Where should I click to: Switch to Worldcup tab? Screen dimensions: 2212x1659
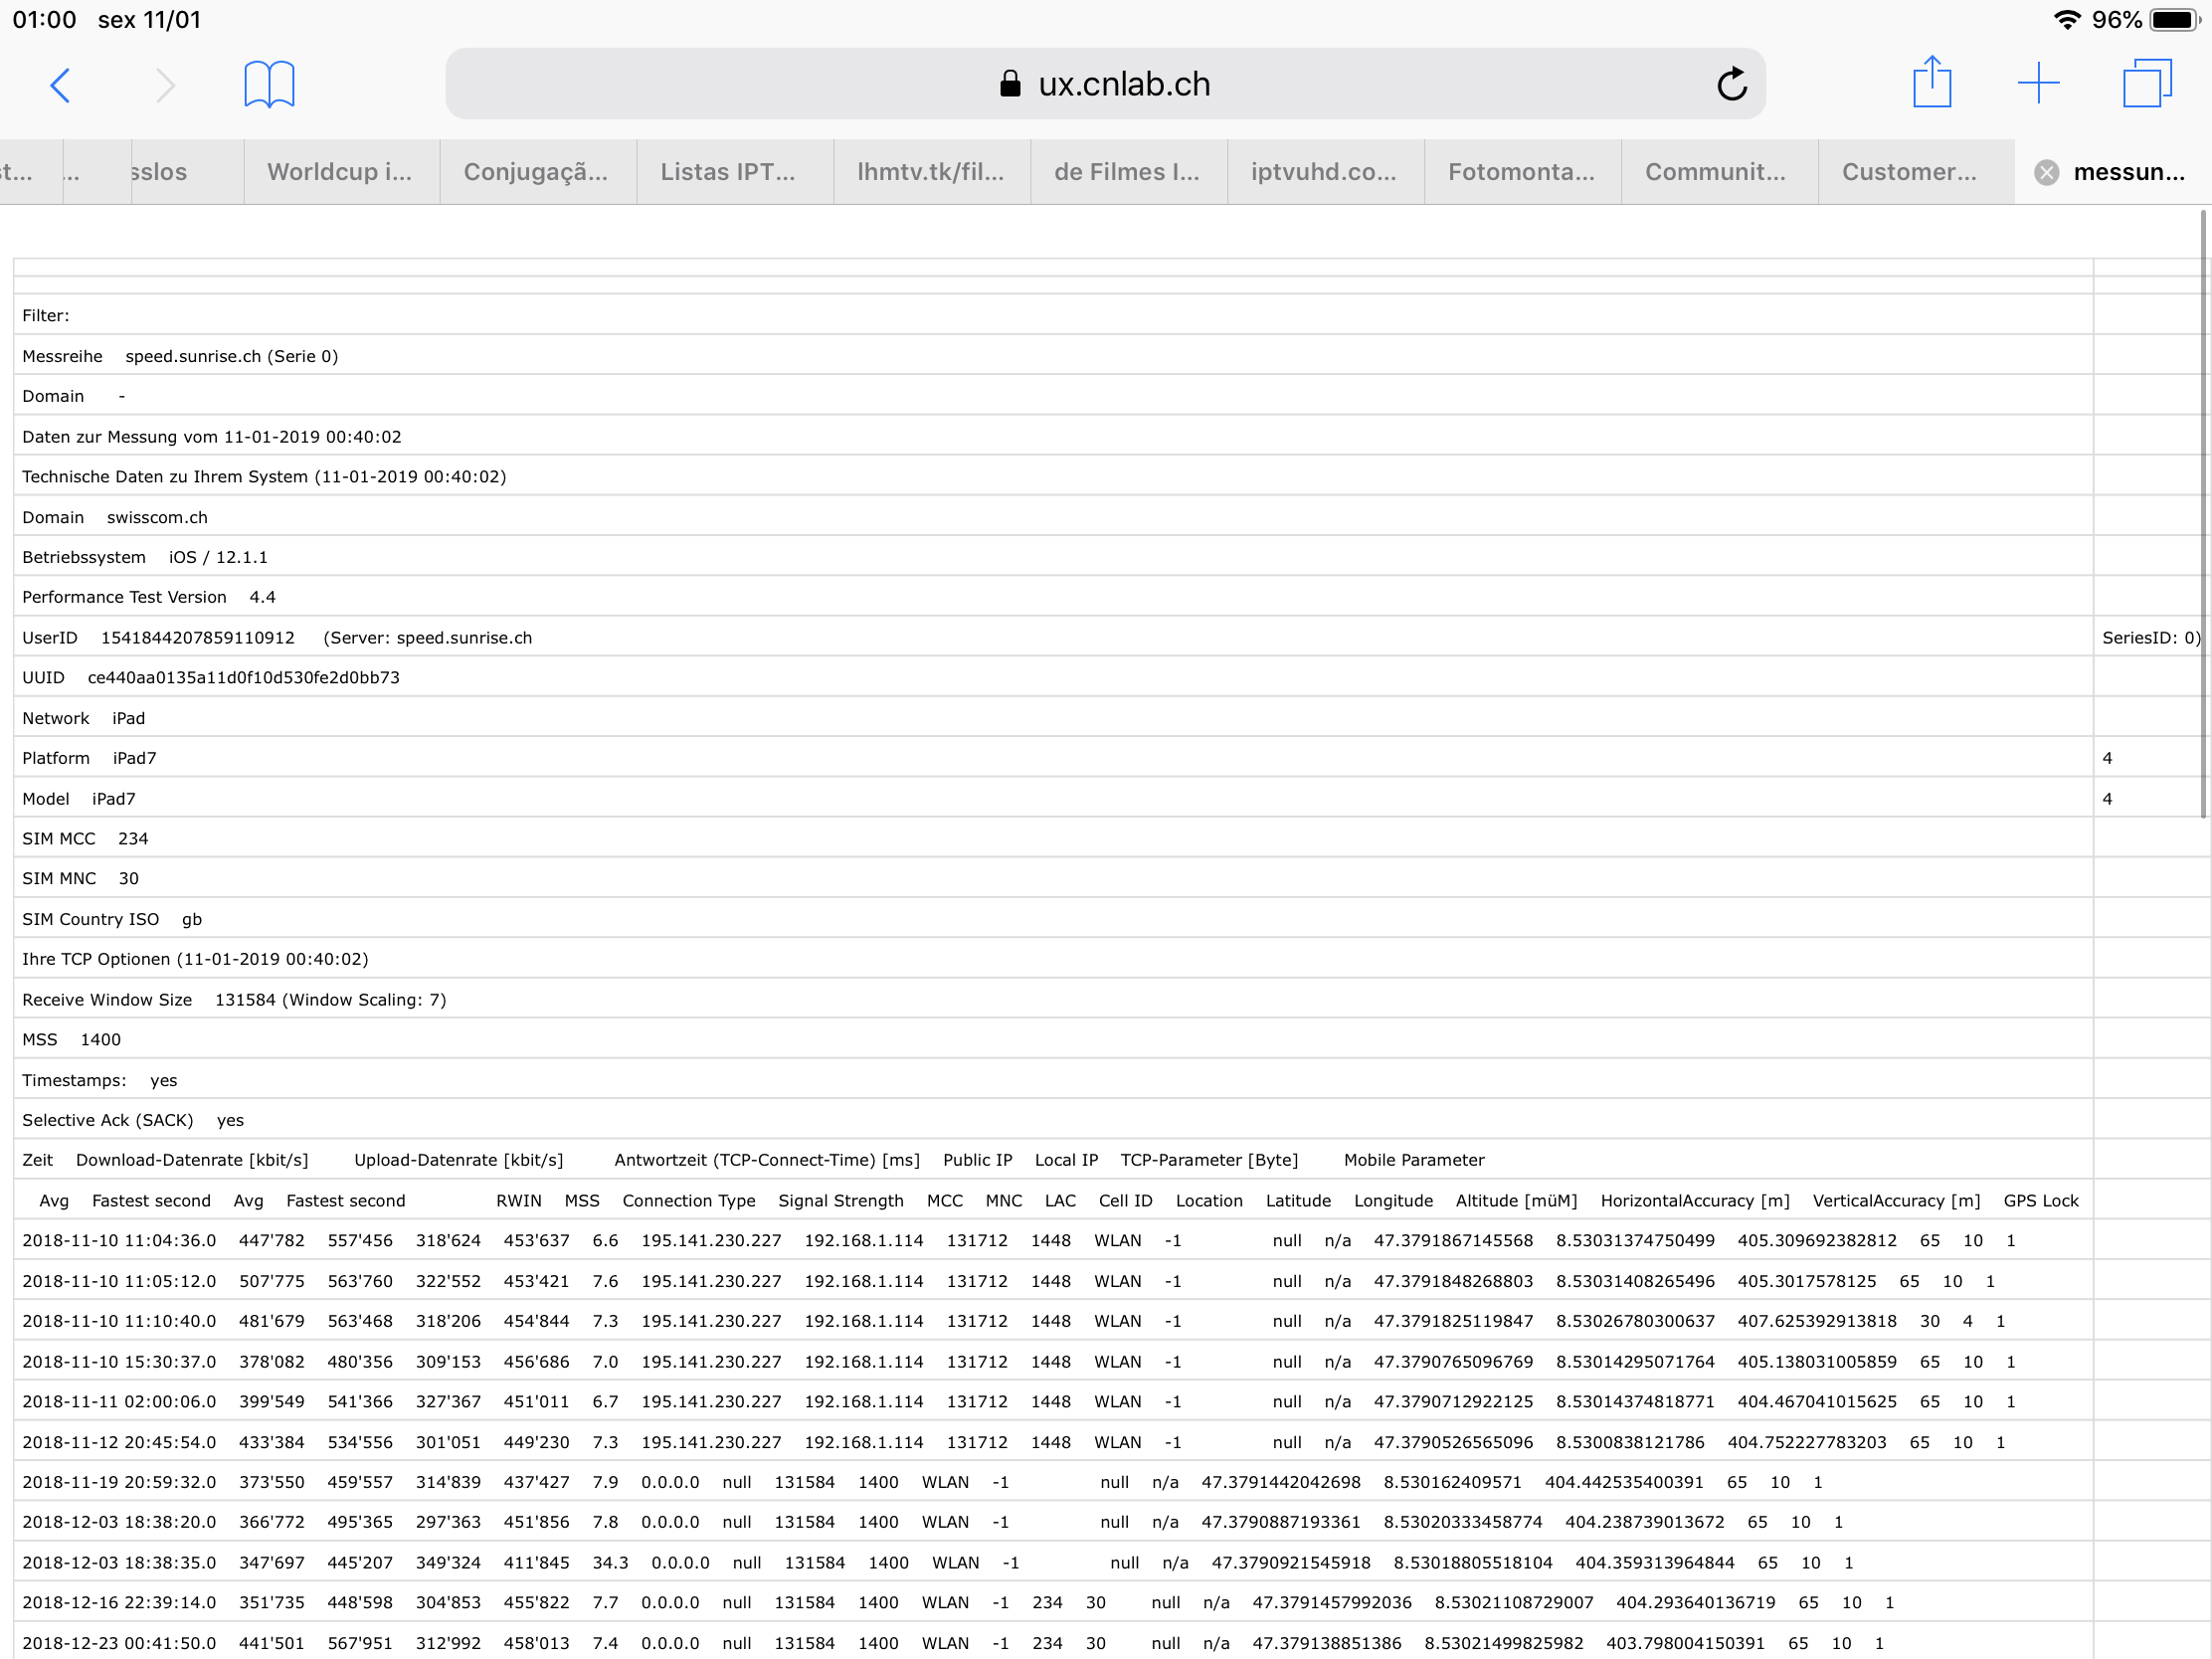click(340, 172)
